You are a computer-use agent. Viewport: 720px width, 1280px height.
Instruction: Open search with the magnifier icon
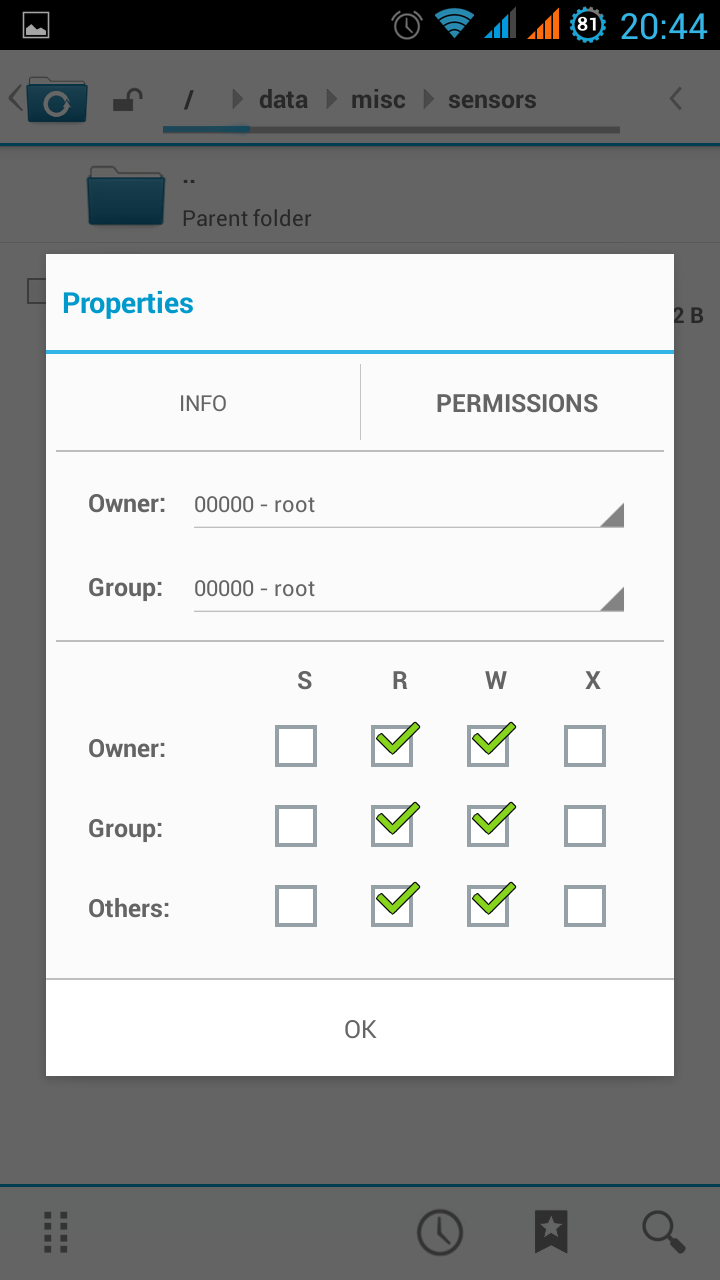pyautogui.click(x=663, y=1232)
